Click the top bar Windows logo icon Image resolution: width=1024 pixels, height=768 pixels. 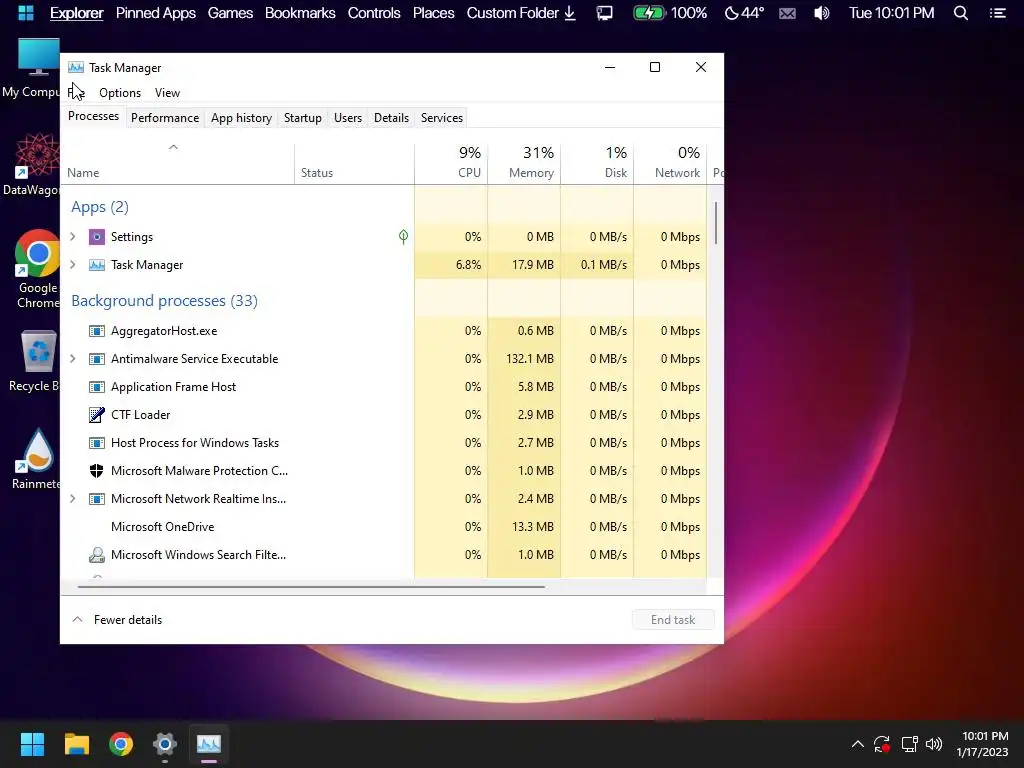click(x=25, y=13)
